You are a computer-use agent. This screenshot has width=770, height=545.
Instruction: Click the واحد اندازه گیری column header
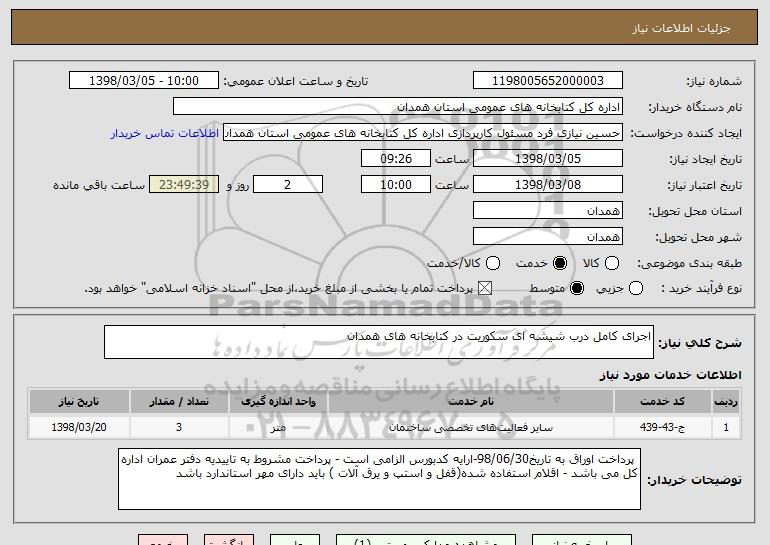point(278,402)
